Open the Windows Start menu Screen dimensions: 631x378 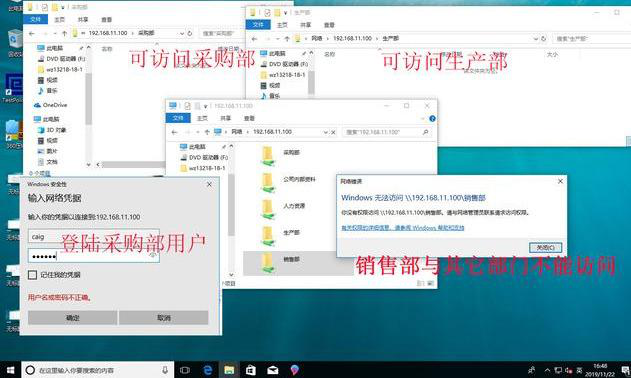[x=10, y=370]
